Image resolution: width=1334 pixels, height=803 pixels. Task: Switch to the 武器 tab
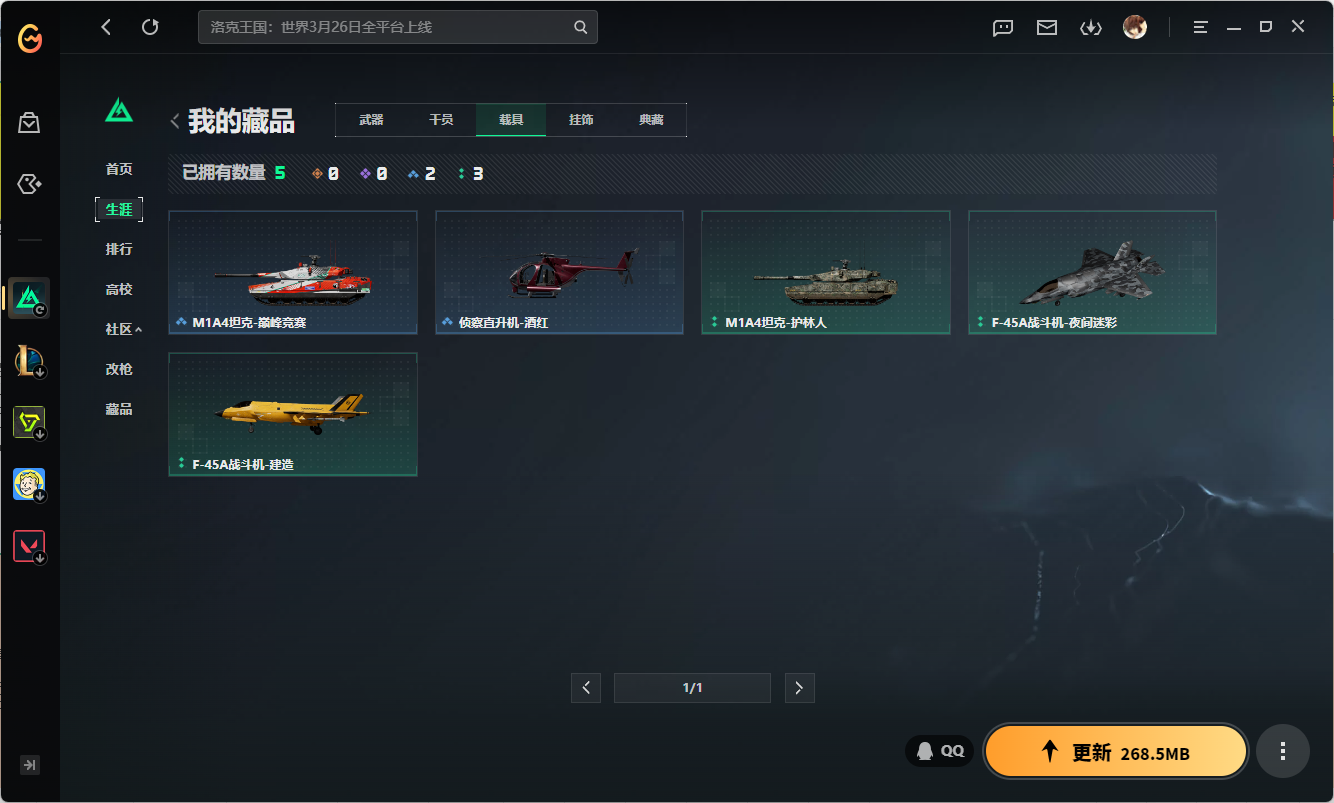pos(371,120)
